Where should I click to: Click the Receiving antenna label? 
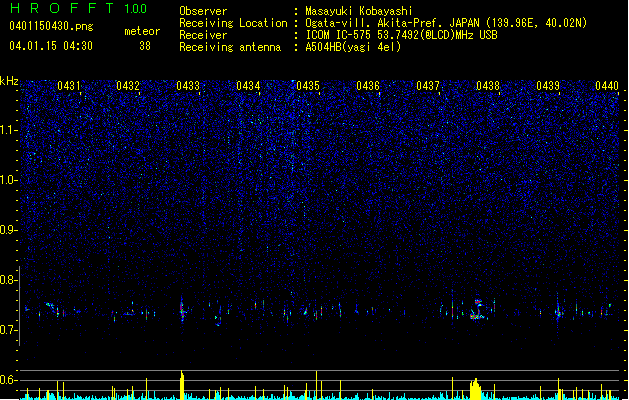click(x=230, y=47)
